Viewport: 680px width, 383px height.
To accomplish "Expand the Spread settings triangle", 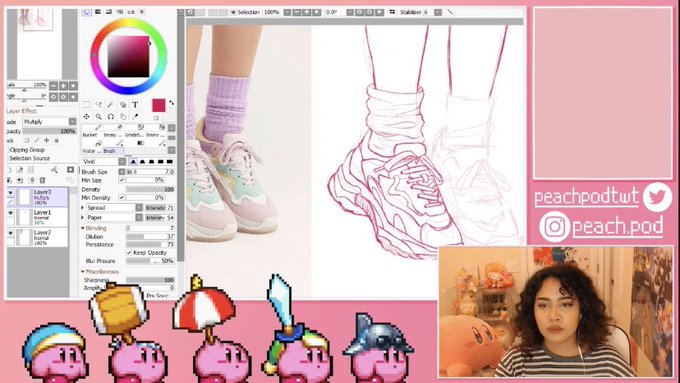I will [x=83, y=208].
